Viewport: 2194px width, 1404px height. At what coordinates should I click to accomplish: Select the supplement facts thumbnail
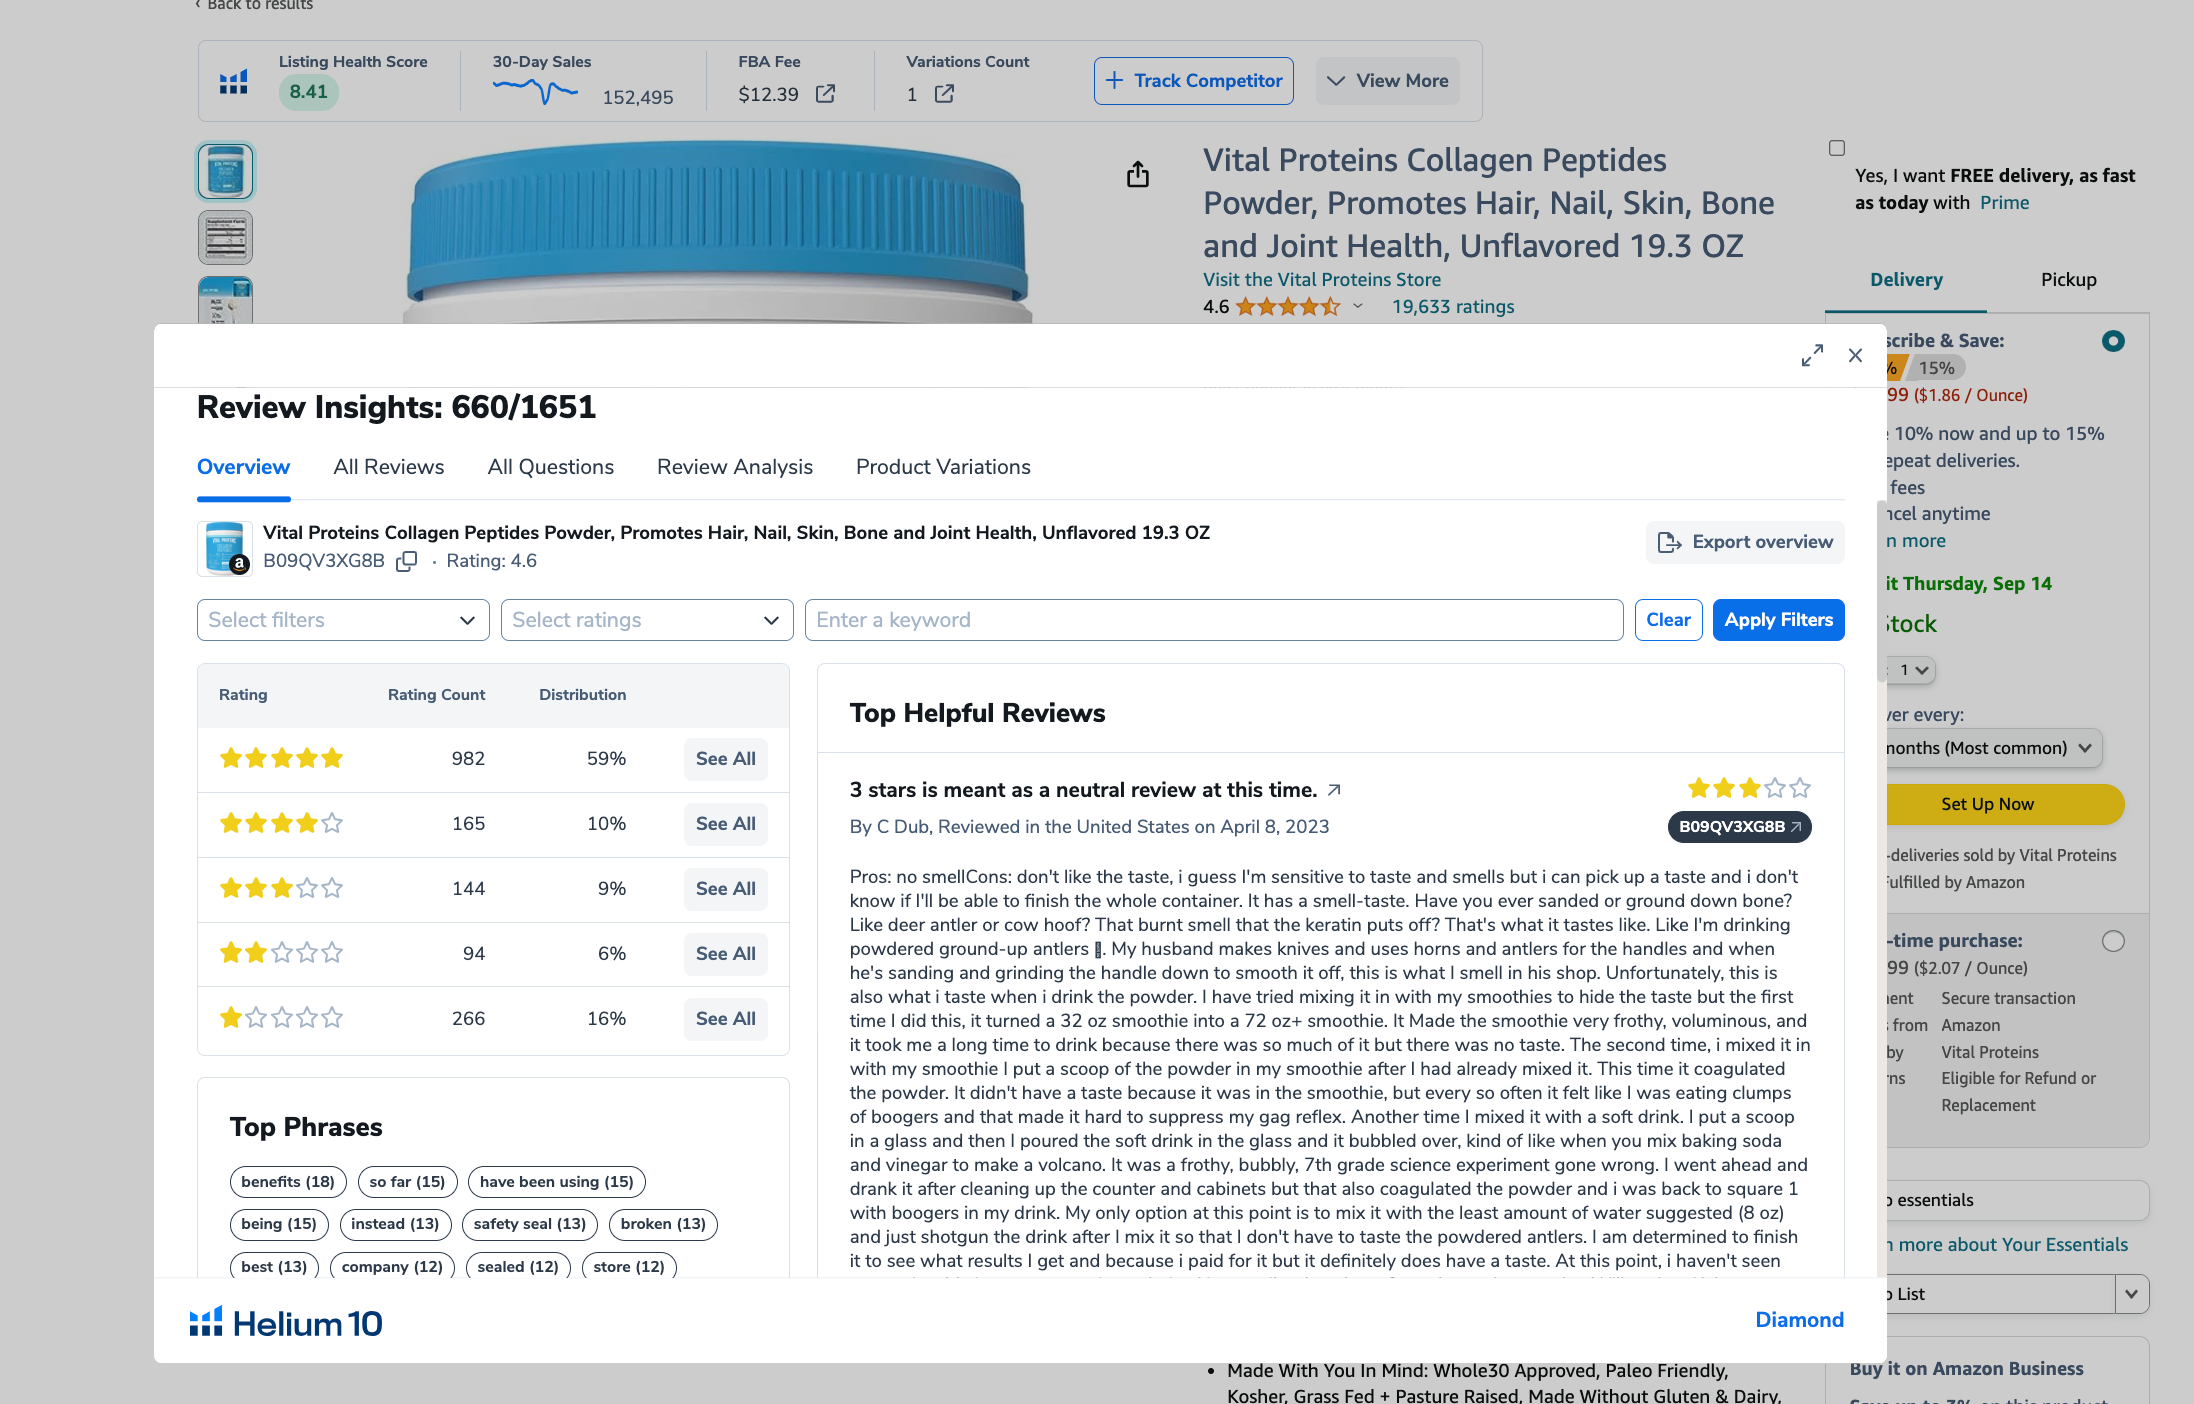click(x=225, y=238)
